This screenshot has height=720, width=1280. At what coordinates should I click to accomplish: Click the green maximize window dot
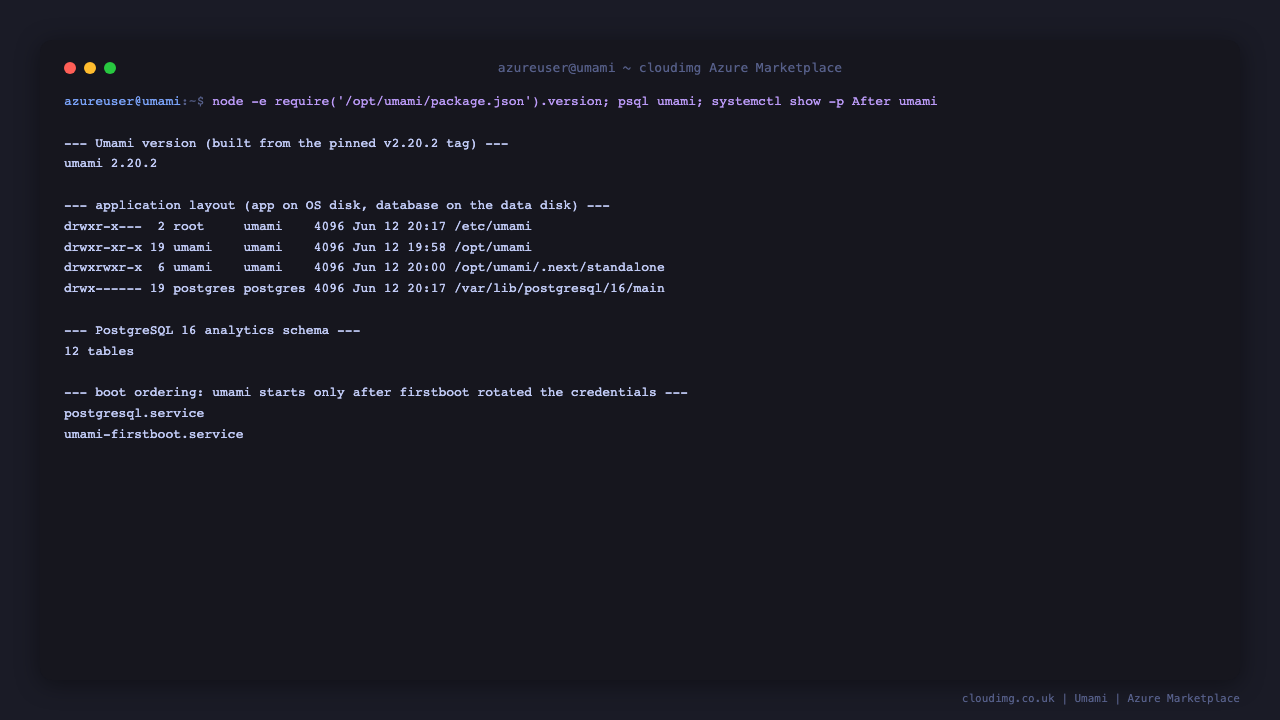click(x=110, y=68)
